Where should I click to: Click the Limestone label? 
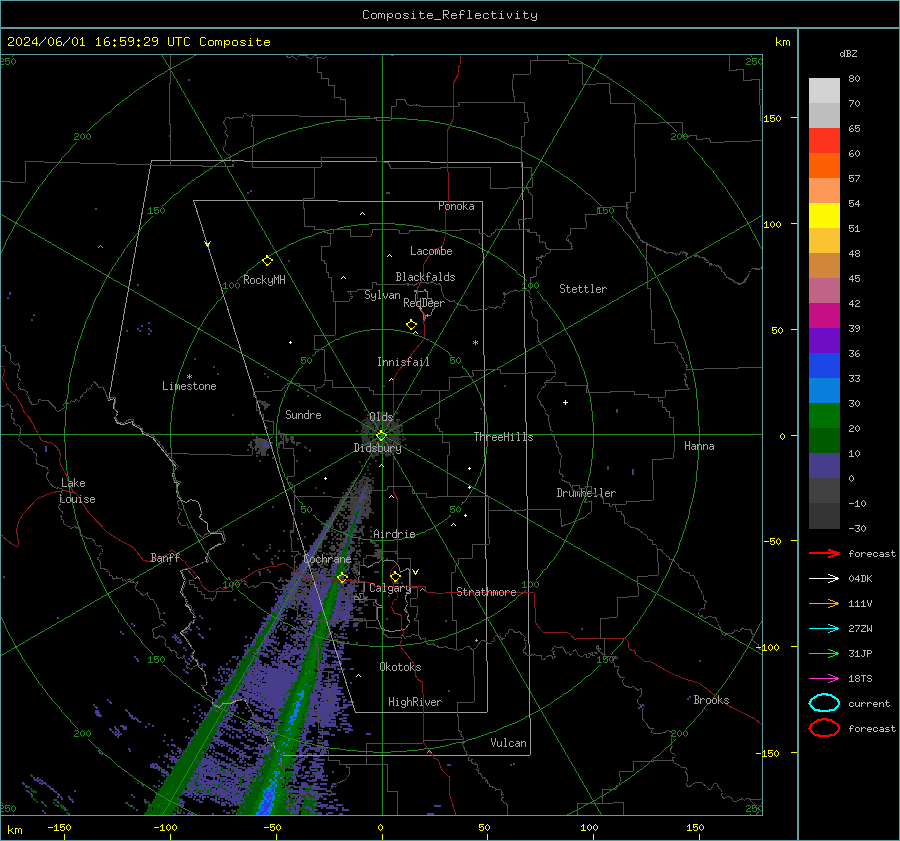(189, 386)
